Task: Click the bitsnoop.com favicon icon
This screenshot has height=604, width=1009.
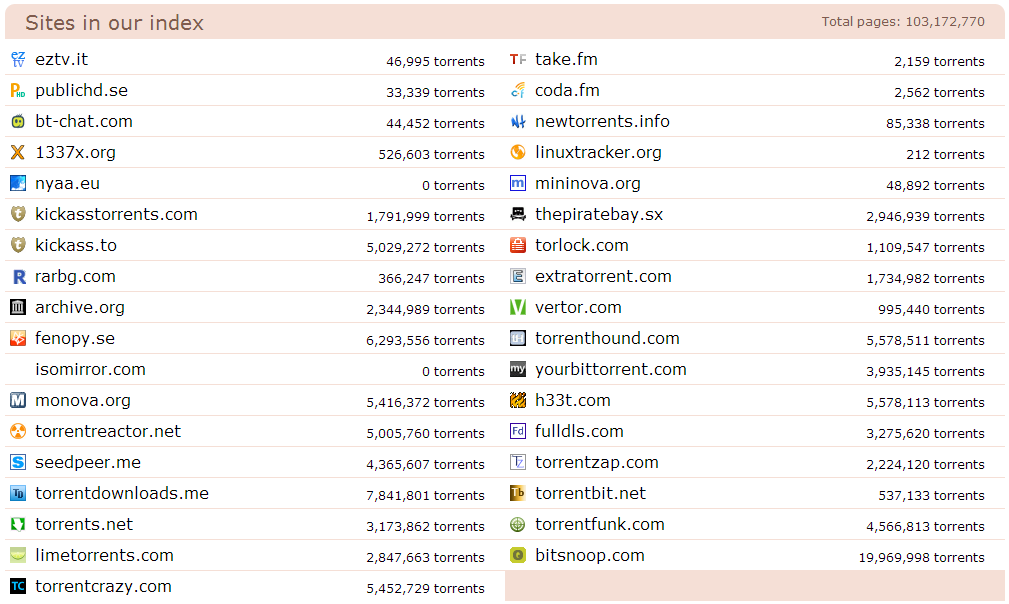Action: click(x=518, y=555)
